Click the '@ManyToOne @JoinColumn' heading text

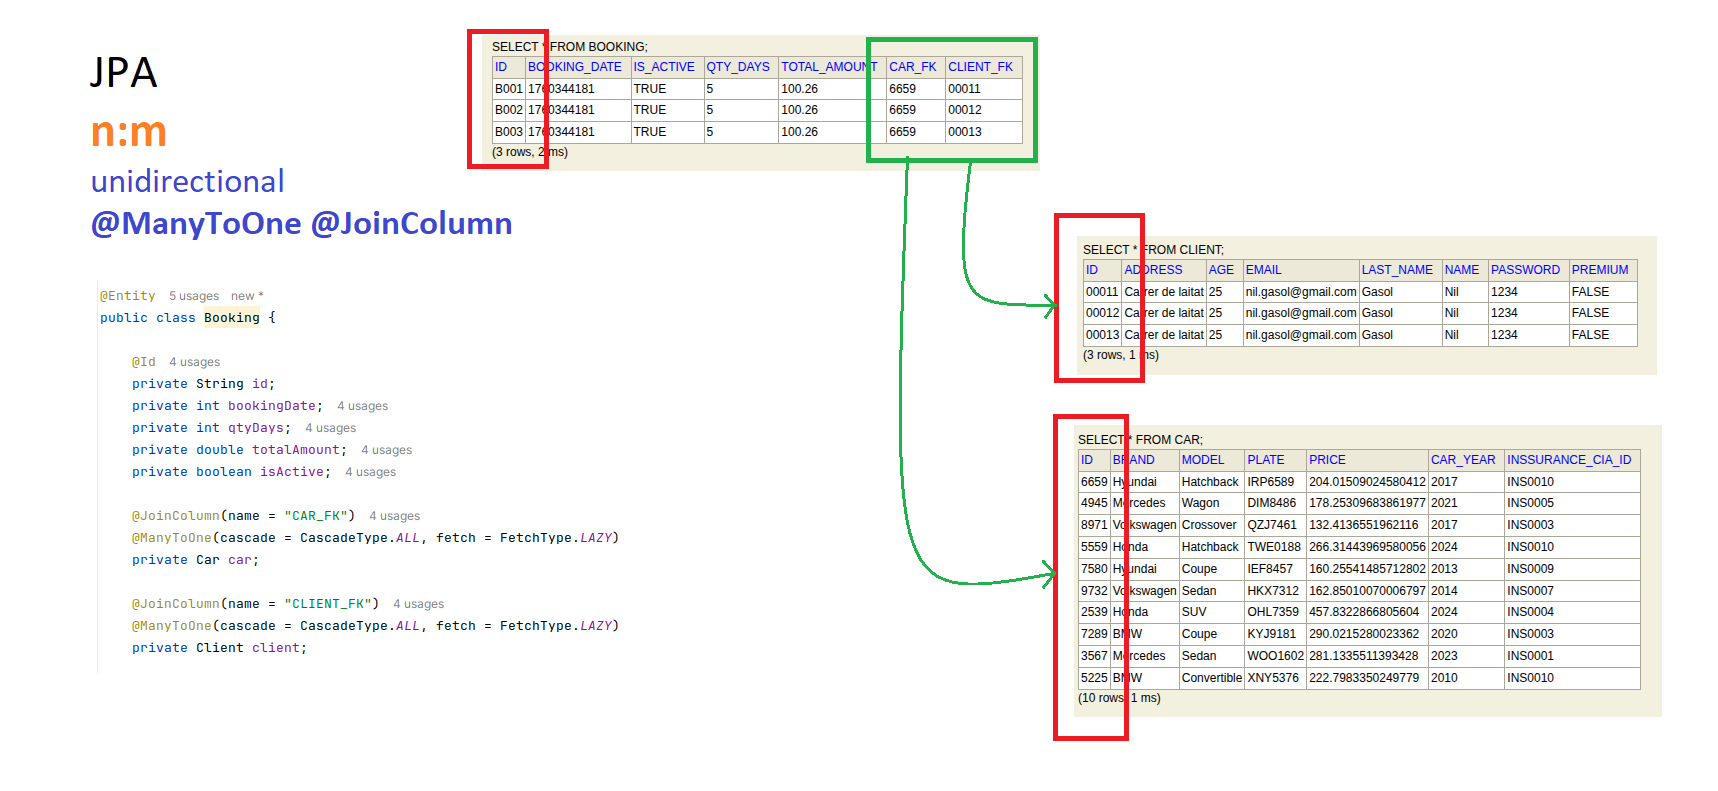coord(301,223)
